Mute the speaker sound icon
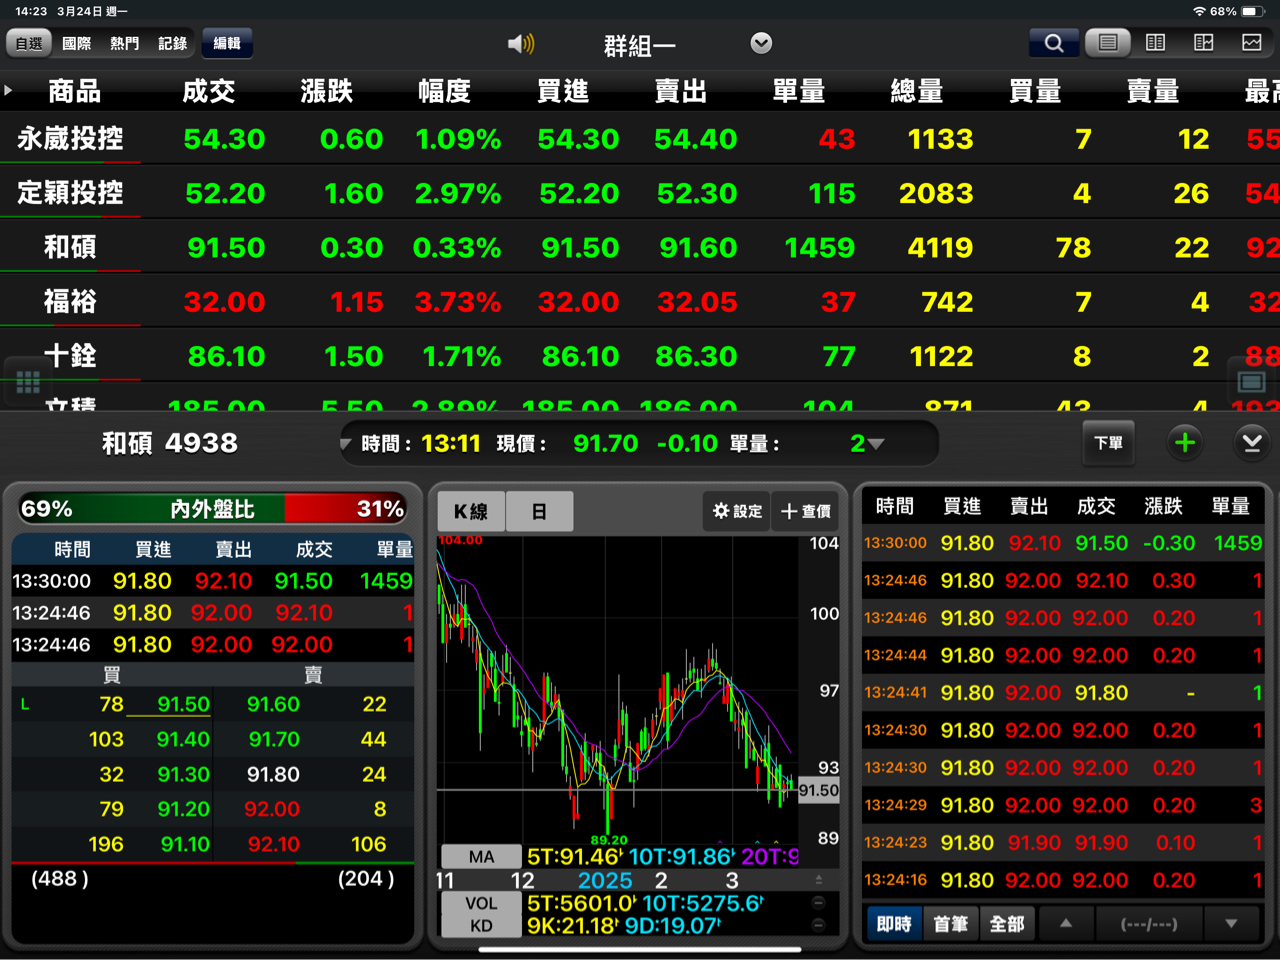This screenshot has width=1280, height=960. 520,44
